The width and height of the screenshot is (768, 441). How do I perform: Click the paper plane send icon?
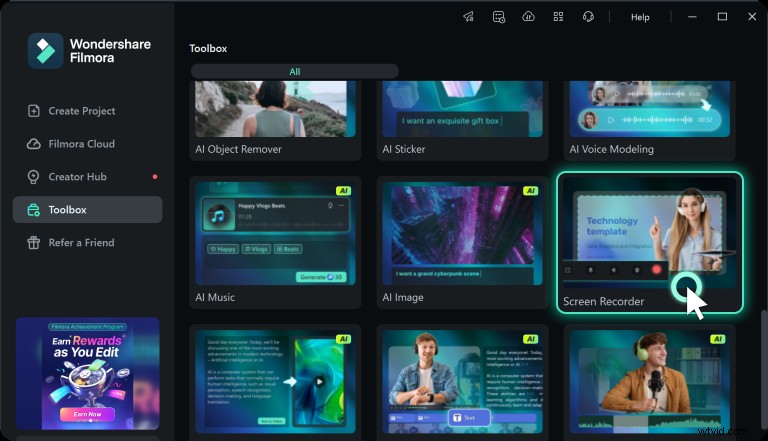[468, 17]
